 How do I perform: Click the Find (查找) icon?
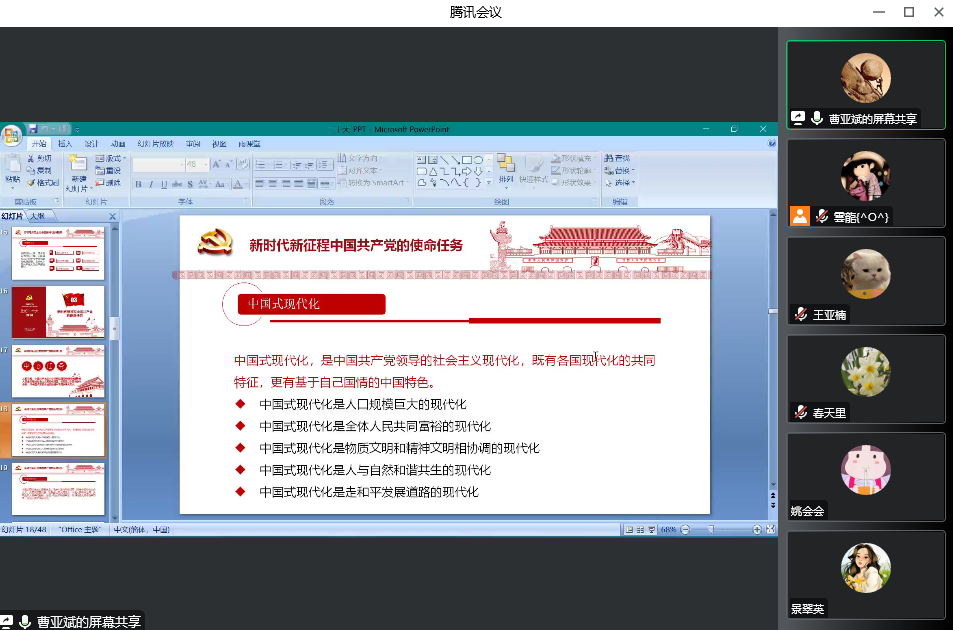coord(617,158)
